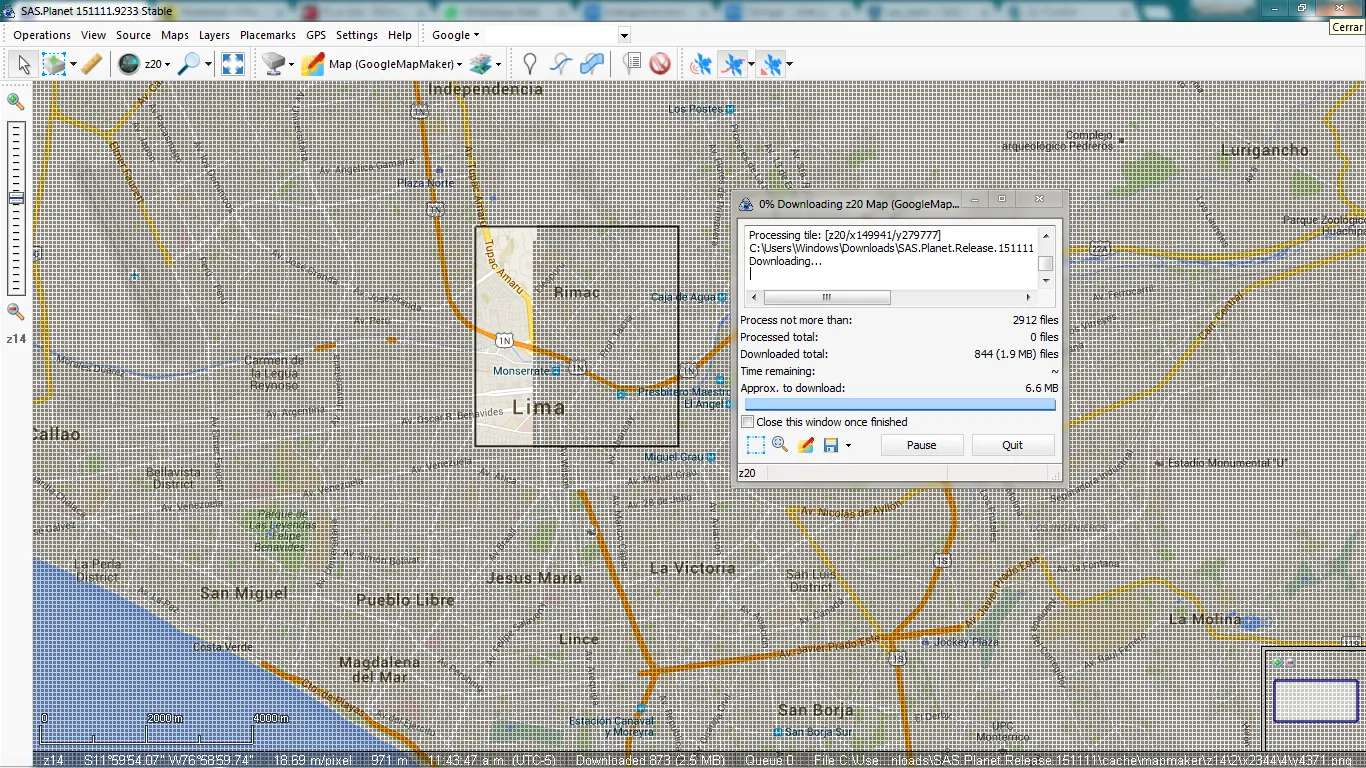The image size is (1366, 768).
Task: Open the placemark manager list icon
Action: 631,64
